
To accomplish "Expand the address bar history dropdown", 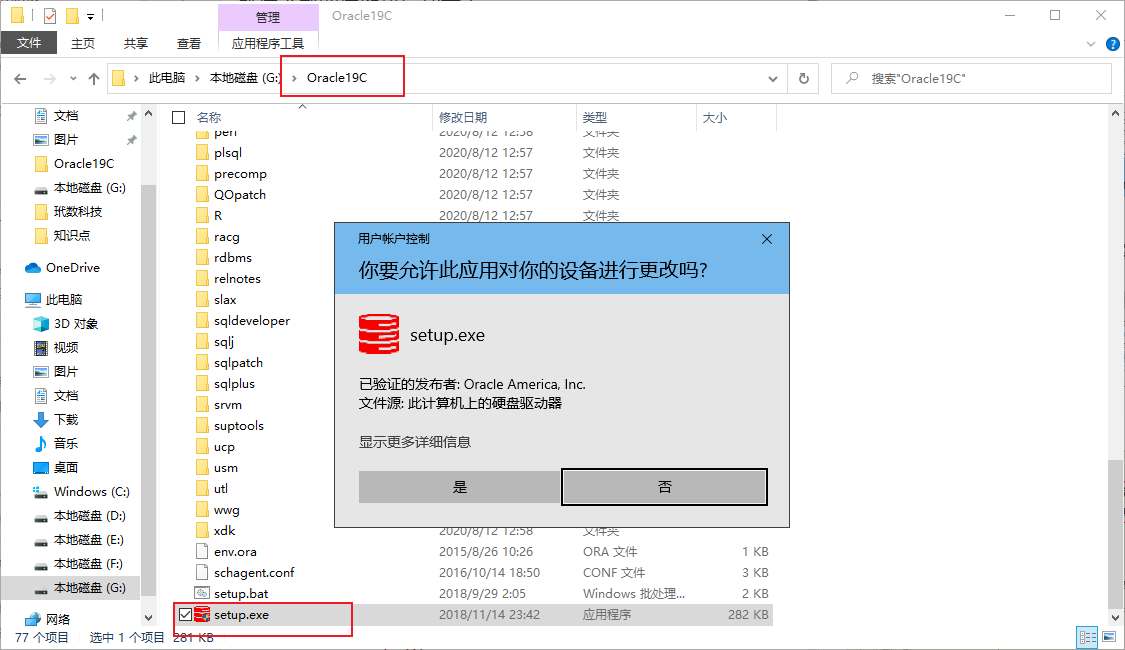I will pos(773,79).
